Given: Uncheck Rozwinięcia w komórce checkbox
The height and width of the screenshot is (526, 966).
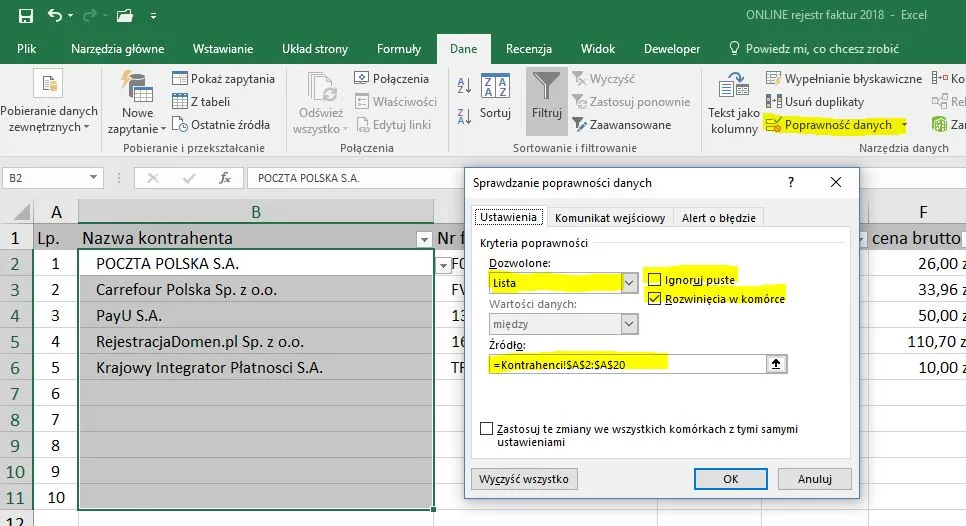Looking at the screenshot, I should [x=655, y=298].
